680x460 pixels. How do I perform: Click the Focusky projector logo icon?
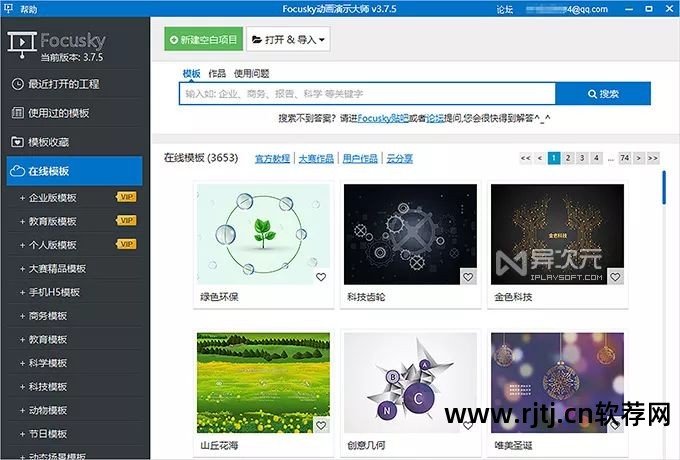22,45
